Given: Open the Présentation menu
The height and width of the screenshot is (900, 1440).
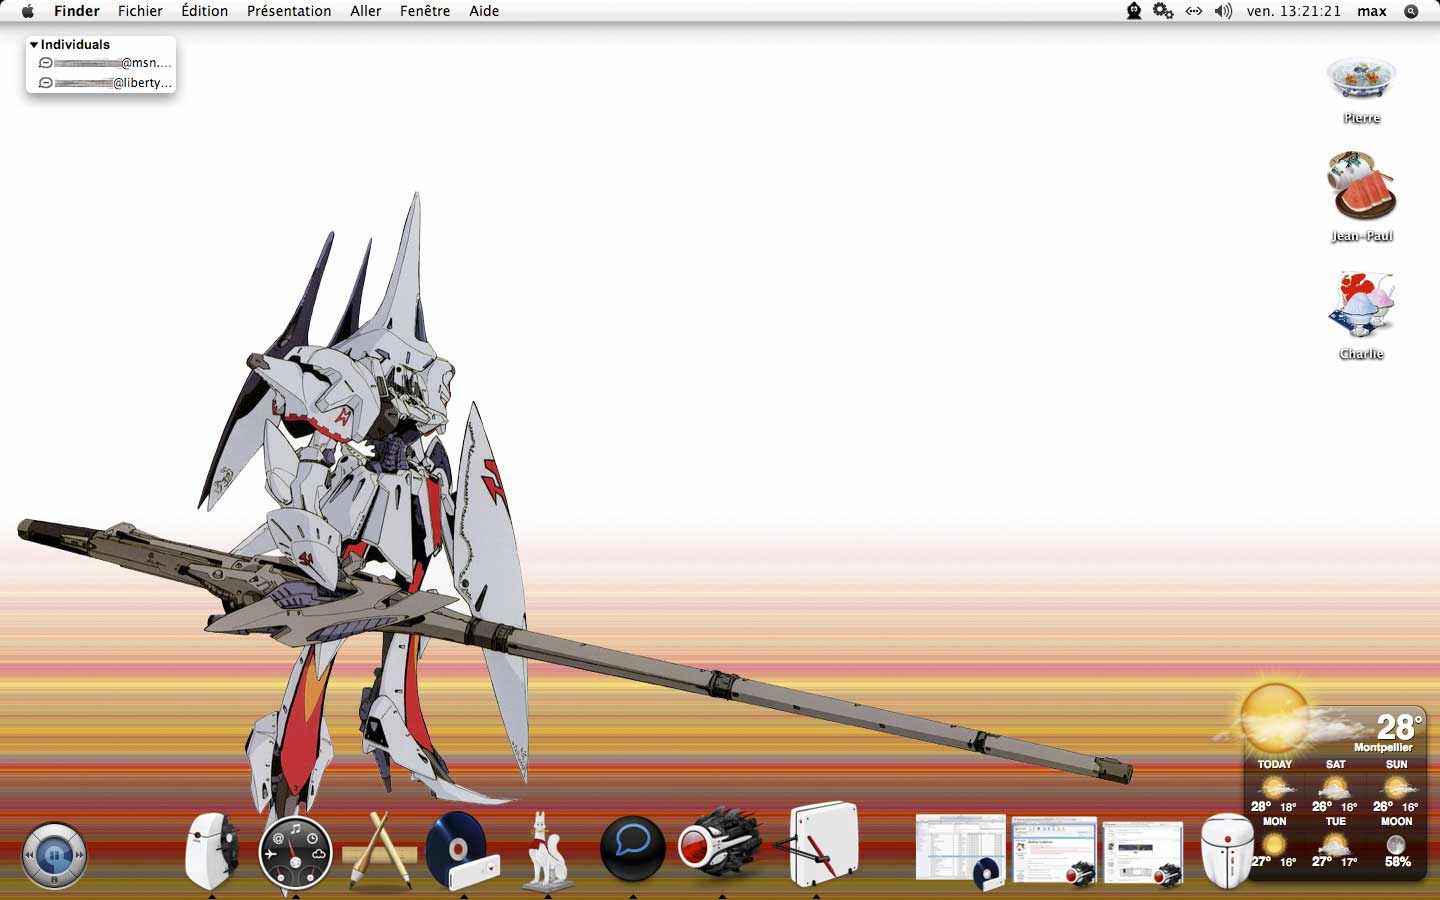Looking at the screenshot, I should coord(289,11).
